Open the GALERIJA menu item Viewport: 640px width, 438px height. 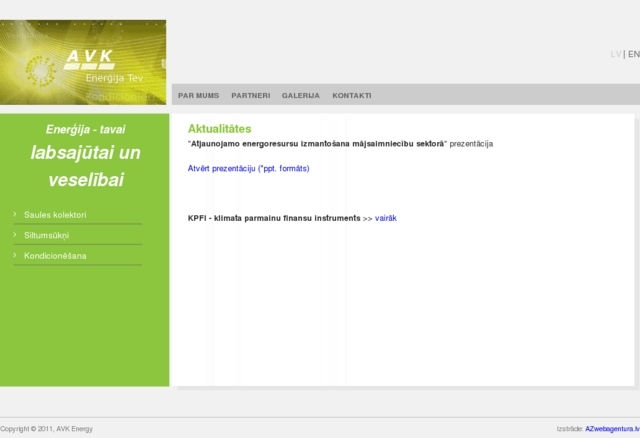[301, 96]
